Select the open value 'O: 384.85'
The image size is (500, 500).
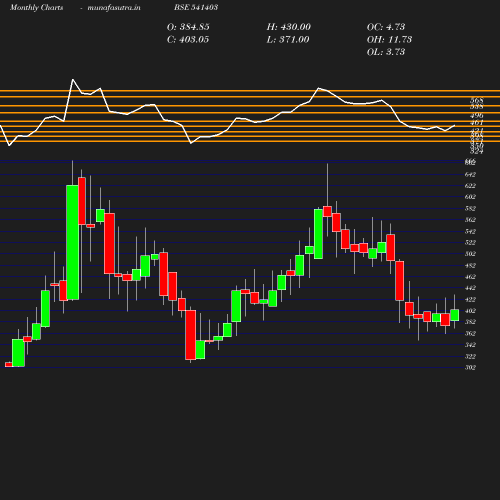pos(188,27)
